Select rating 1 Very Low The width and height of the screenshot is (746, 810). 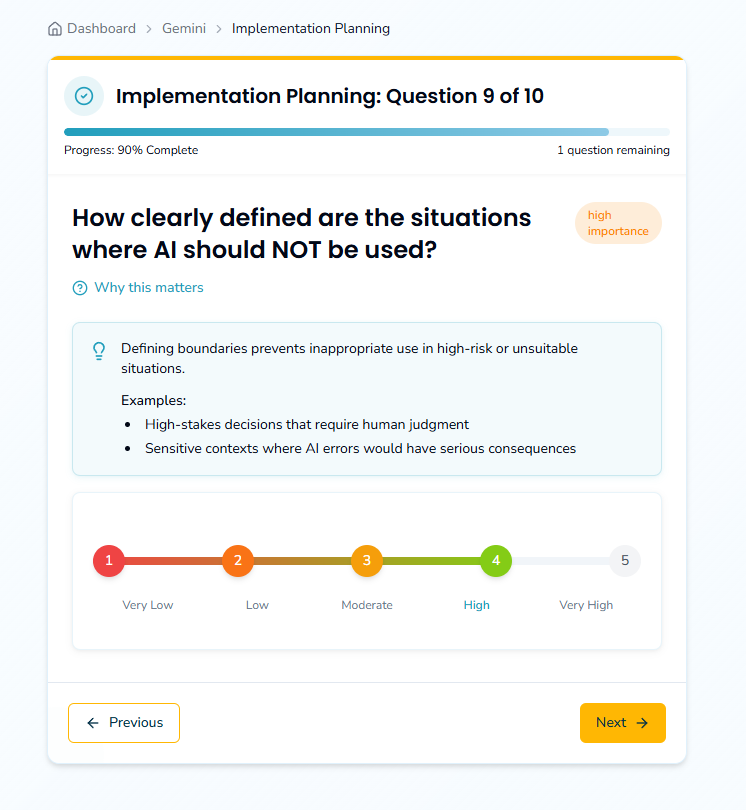coord(109,561)
